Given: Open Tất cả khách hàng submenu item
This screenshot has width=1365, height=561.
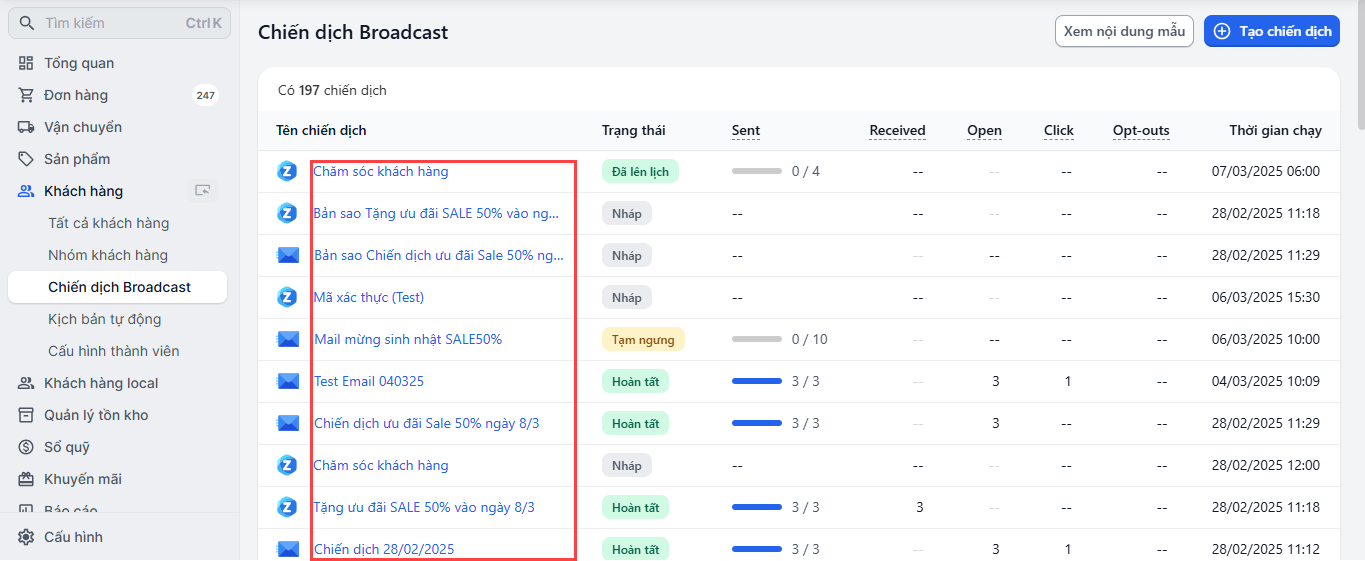Looking at the screenshot, I should coord(108,223).
